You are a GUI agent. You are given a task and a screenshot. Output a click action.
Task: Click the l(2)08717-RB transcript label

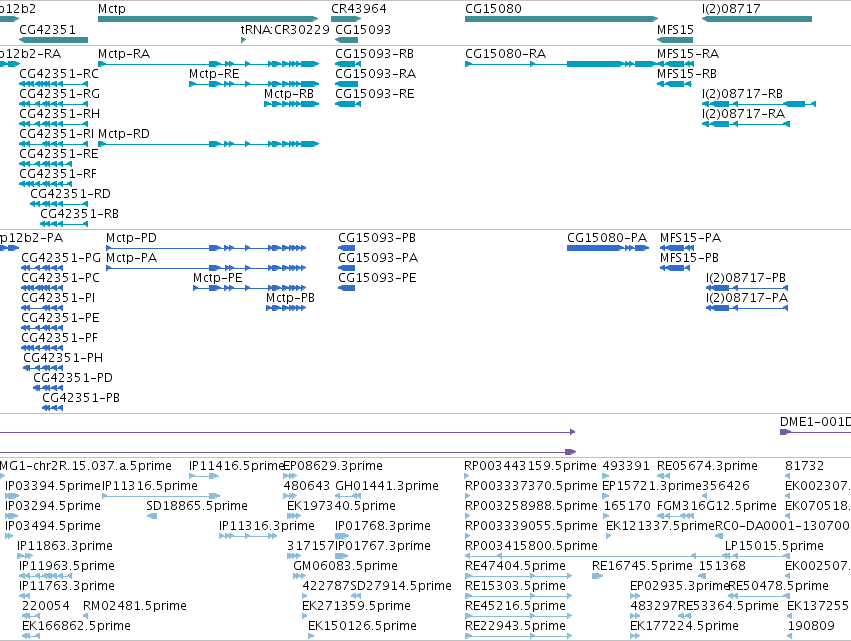point(742,94)
